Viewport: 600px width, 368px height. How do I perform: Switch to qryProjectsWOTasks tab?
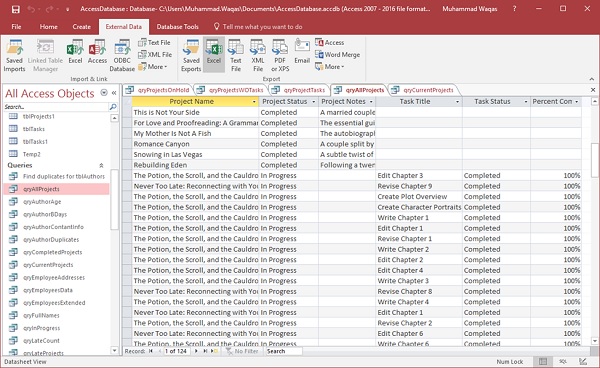tap(230, 90)
